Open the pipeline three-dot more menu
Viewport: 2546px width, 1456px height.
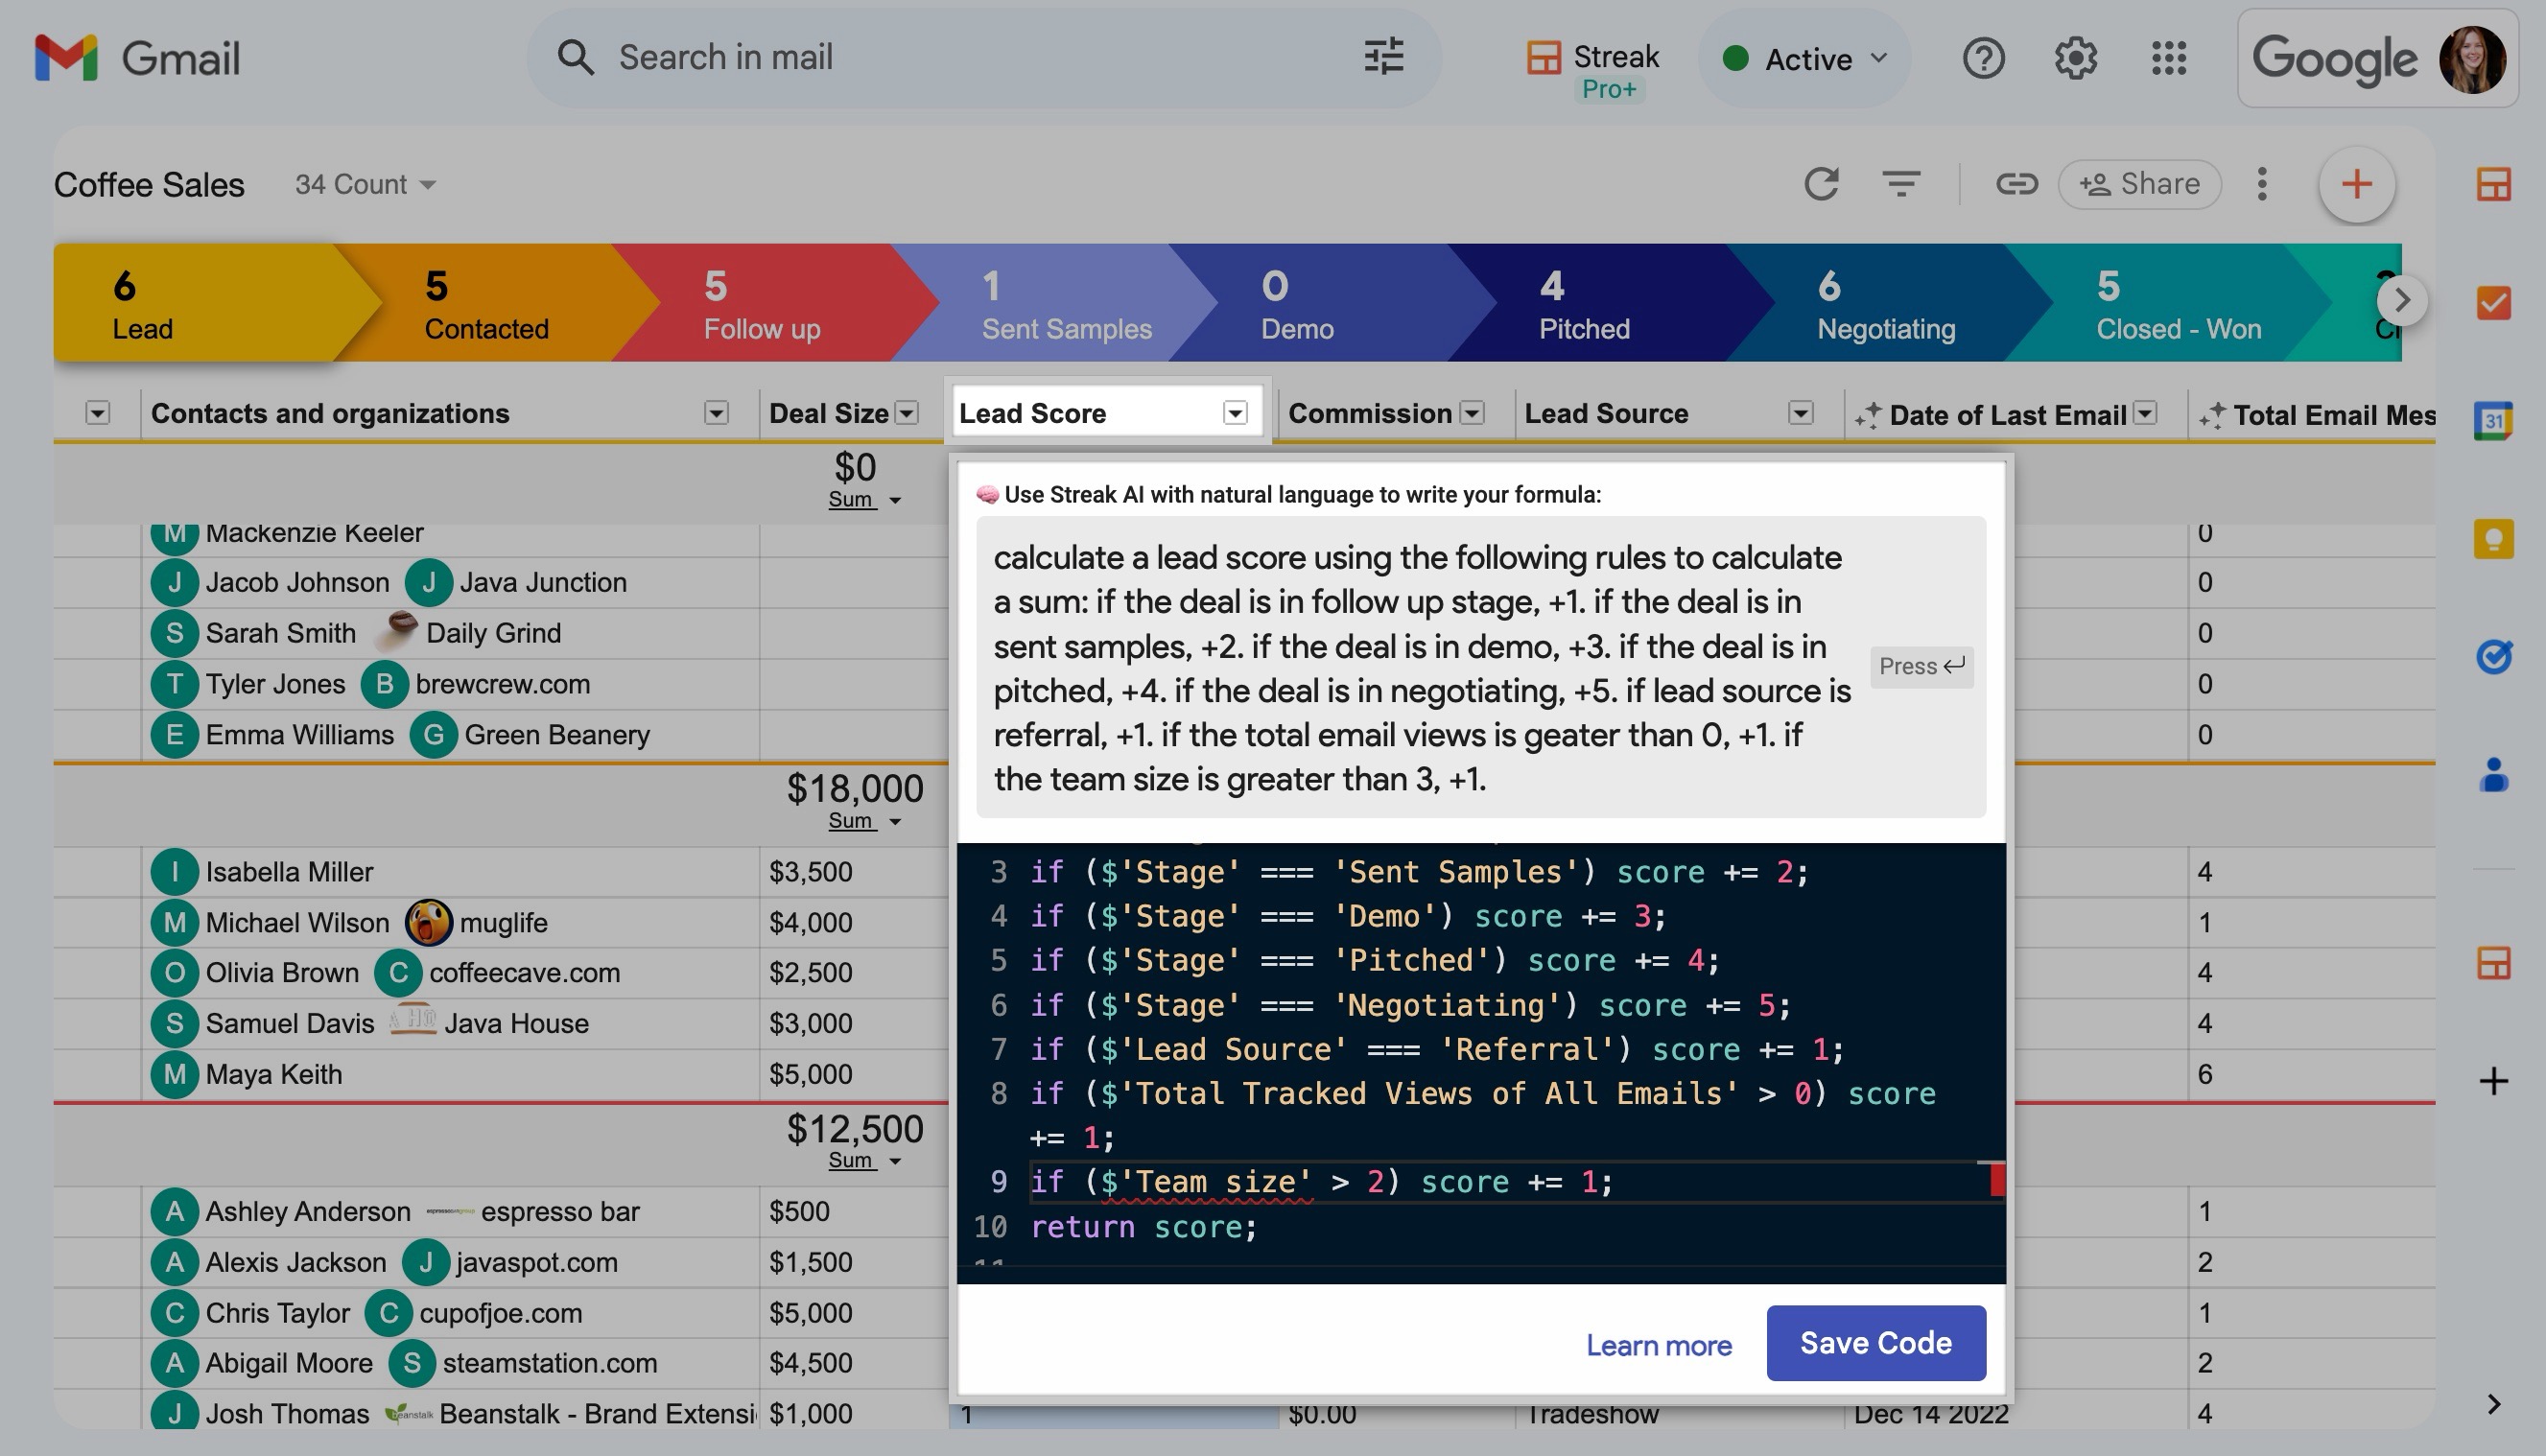pyautogui.click(x=2262, y=184)
